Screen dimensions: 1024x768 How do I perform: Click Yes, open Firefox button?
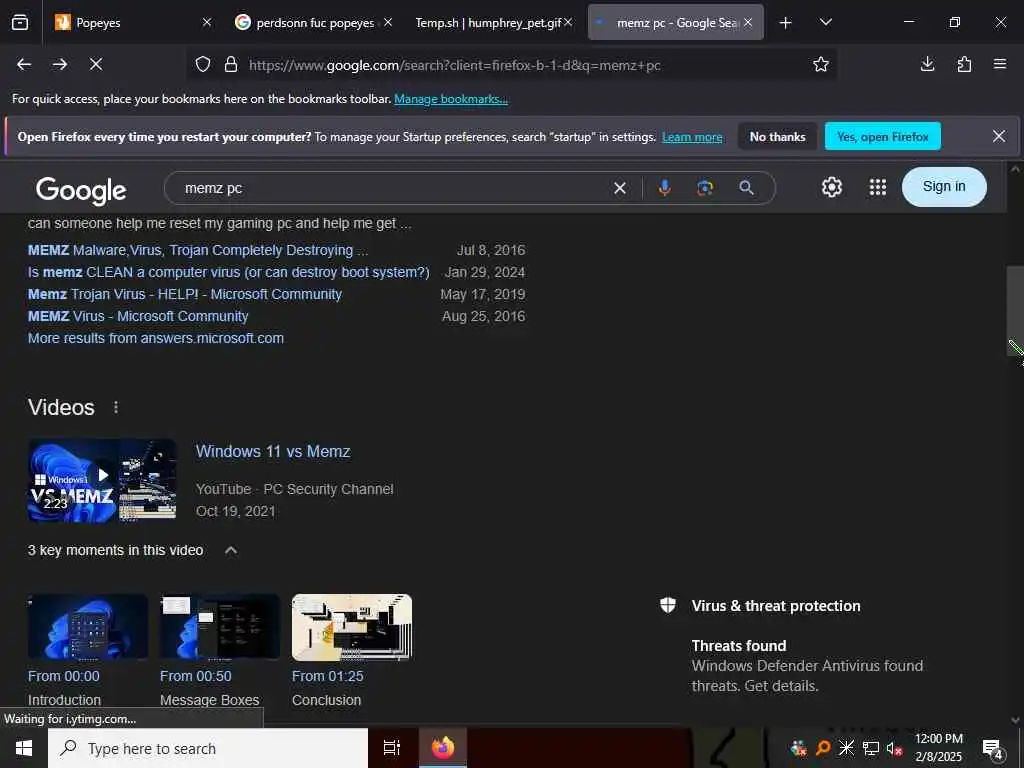(882, 136)
